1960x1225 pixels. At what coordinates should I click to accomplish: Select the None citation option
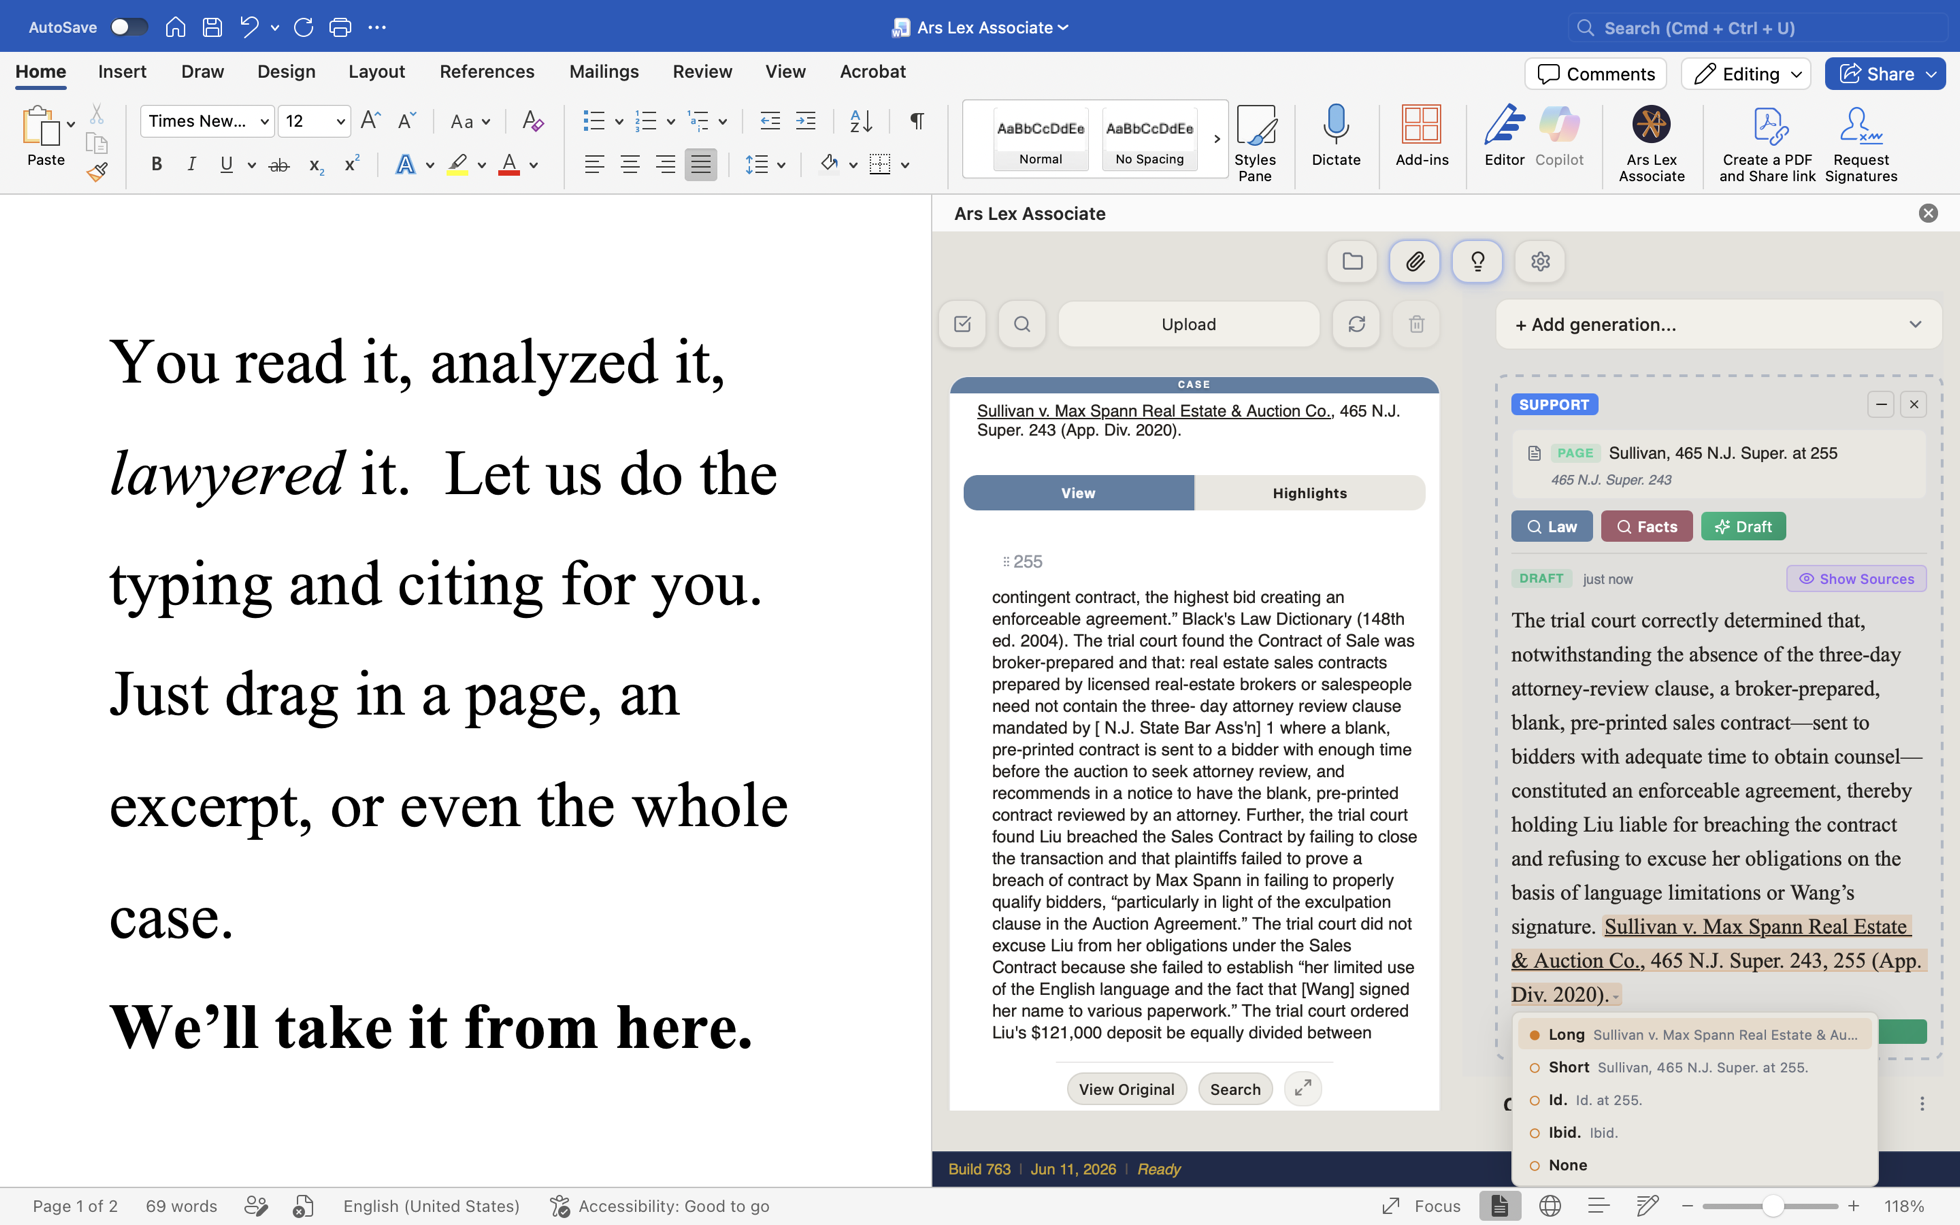1695,1164
